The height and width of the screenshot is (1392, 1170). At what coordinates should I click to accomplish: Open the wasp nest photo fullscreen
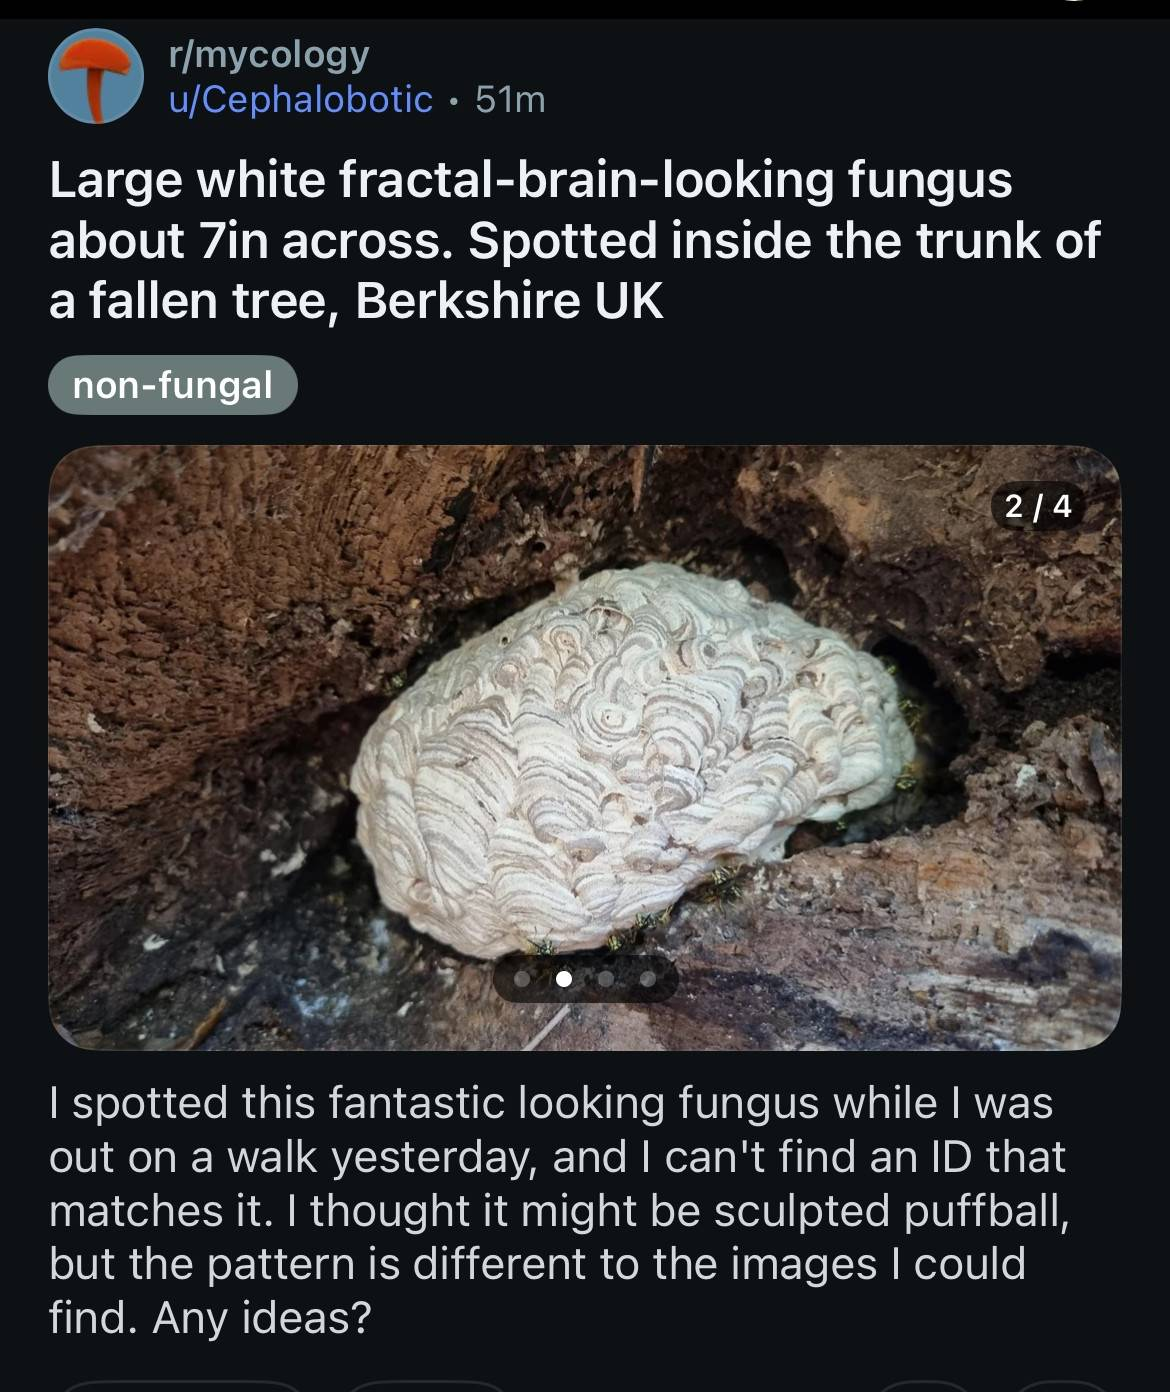[585, 747]
